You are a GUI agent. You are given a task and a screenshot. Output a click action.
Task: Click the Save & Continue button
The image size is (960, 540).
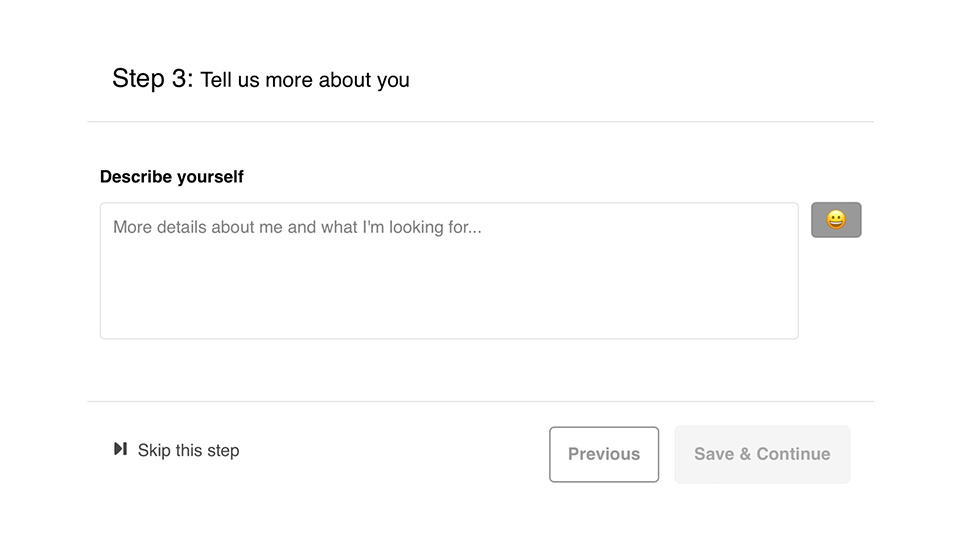click(x=762, y=454)
